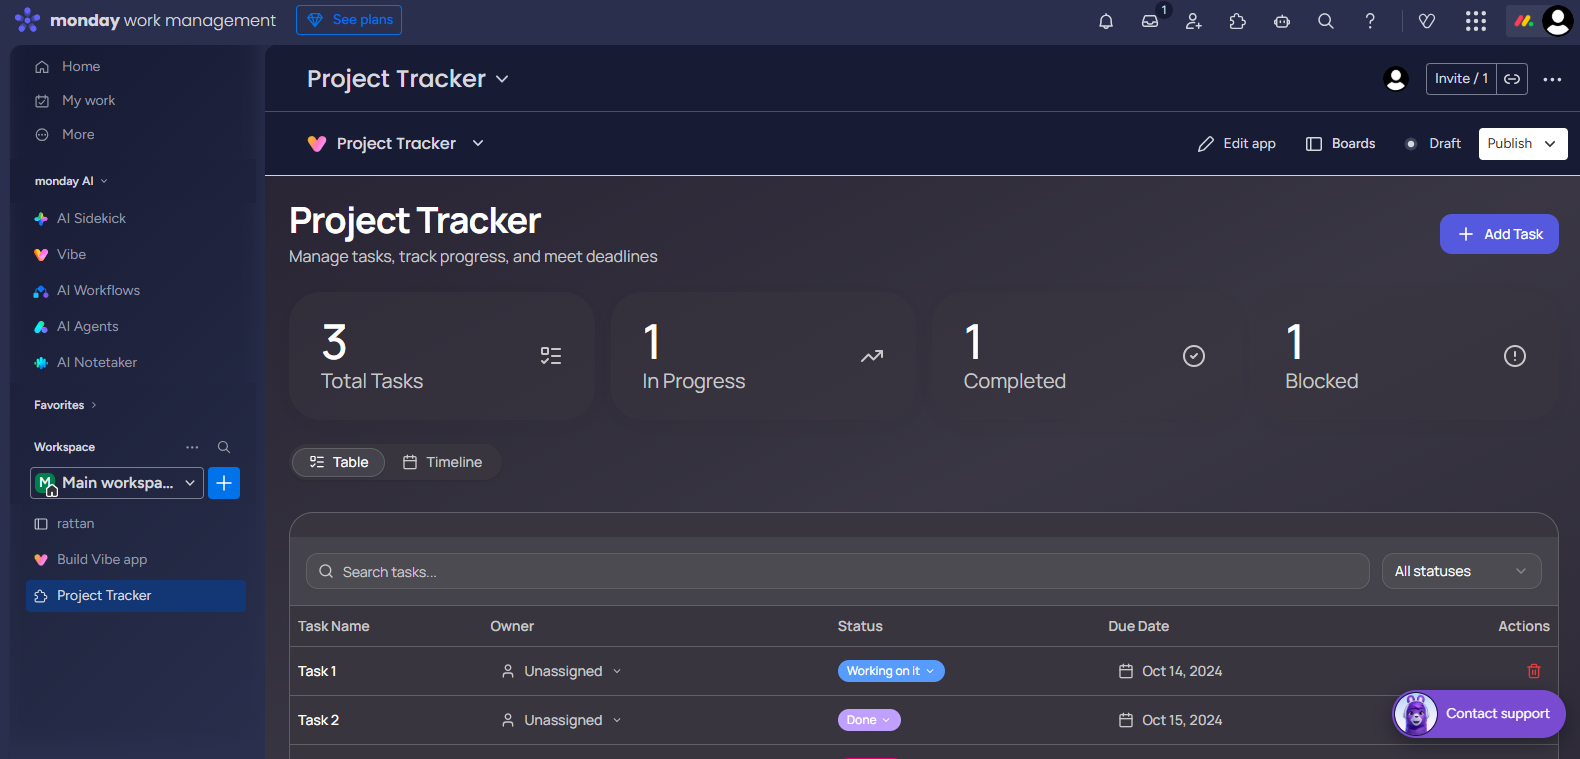This screenshot has height=759, width=1580.
Task: Click the Add Task button
Action: 1499,234
